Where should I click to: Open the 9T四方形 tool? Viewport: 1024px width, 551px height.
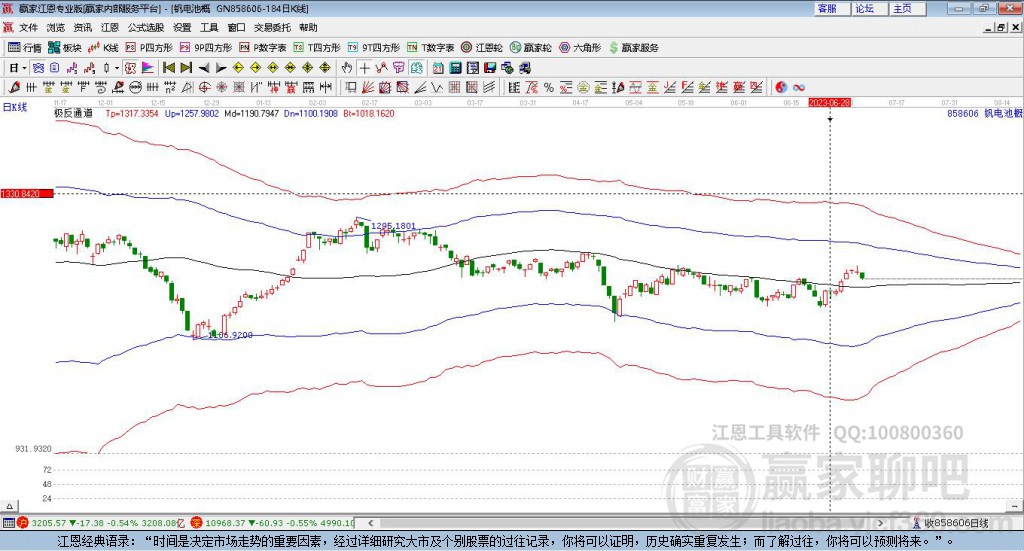coord(374,48)
